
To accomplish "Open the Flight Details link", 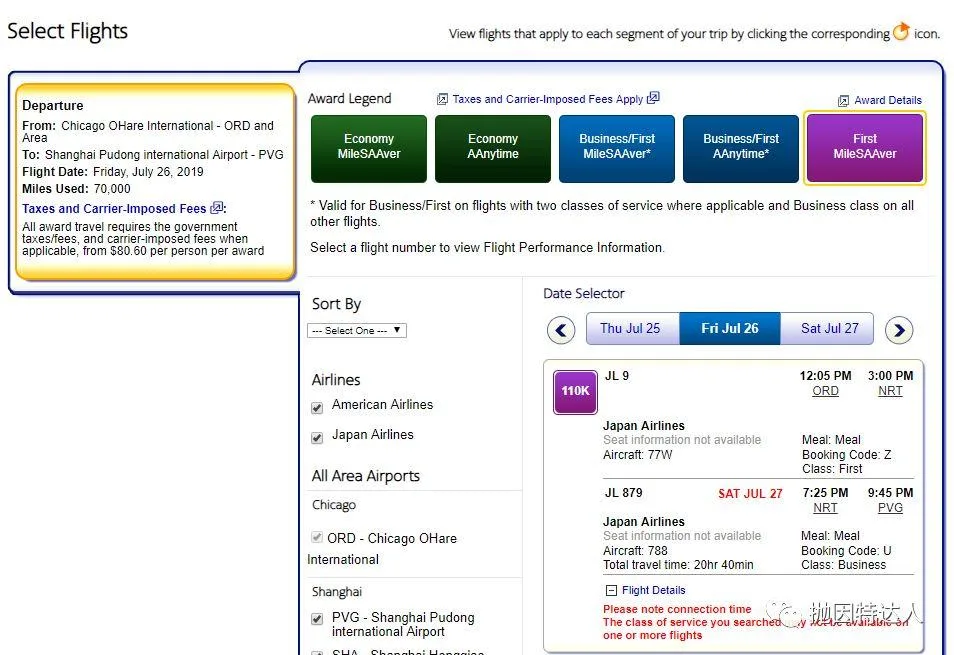I will 653,591.
